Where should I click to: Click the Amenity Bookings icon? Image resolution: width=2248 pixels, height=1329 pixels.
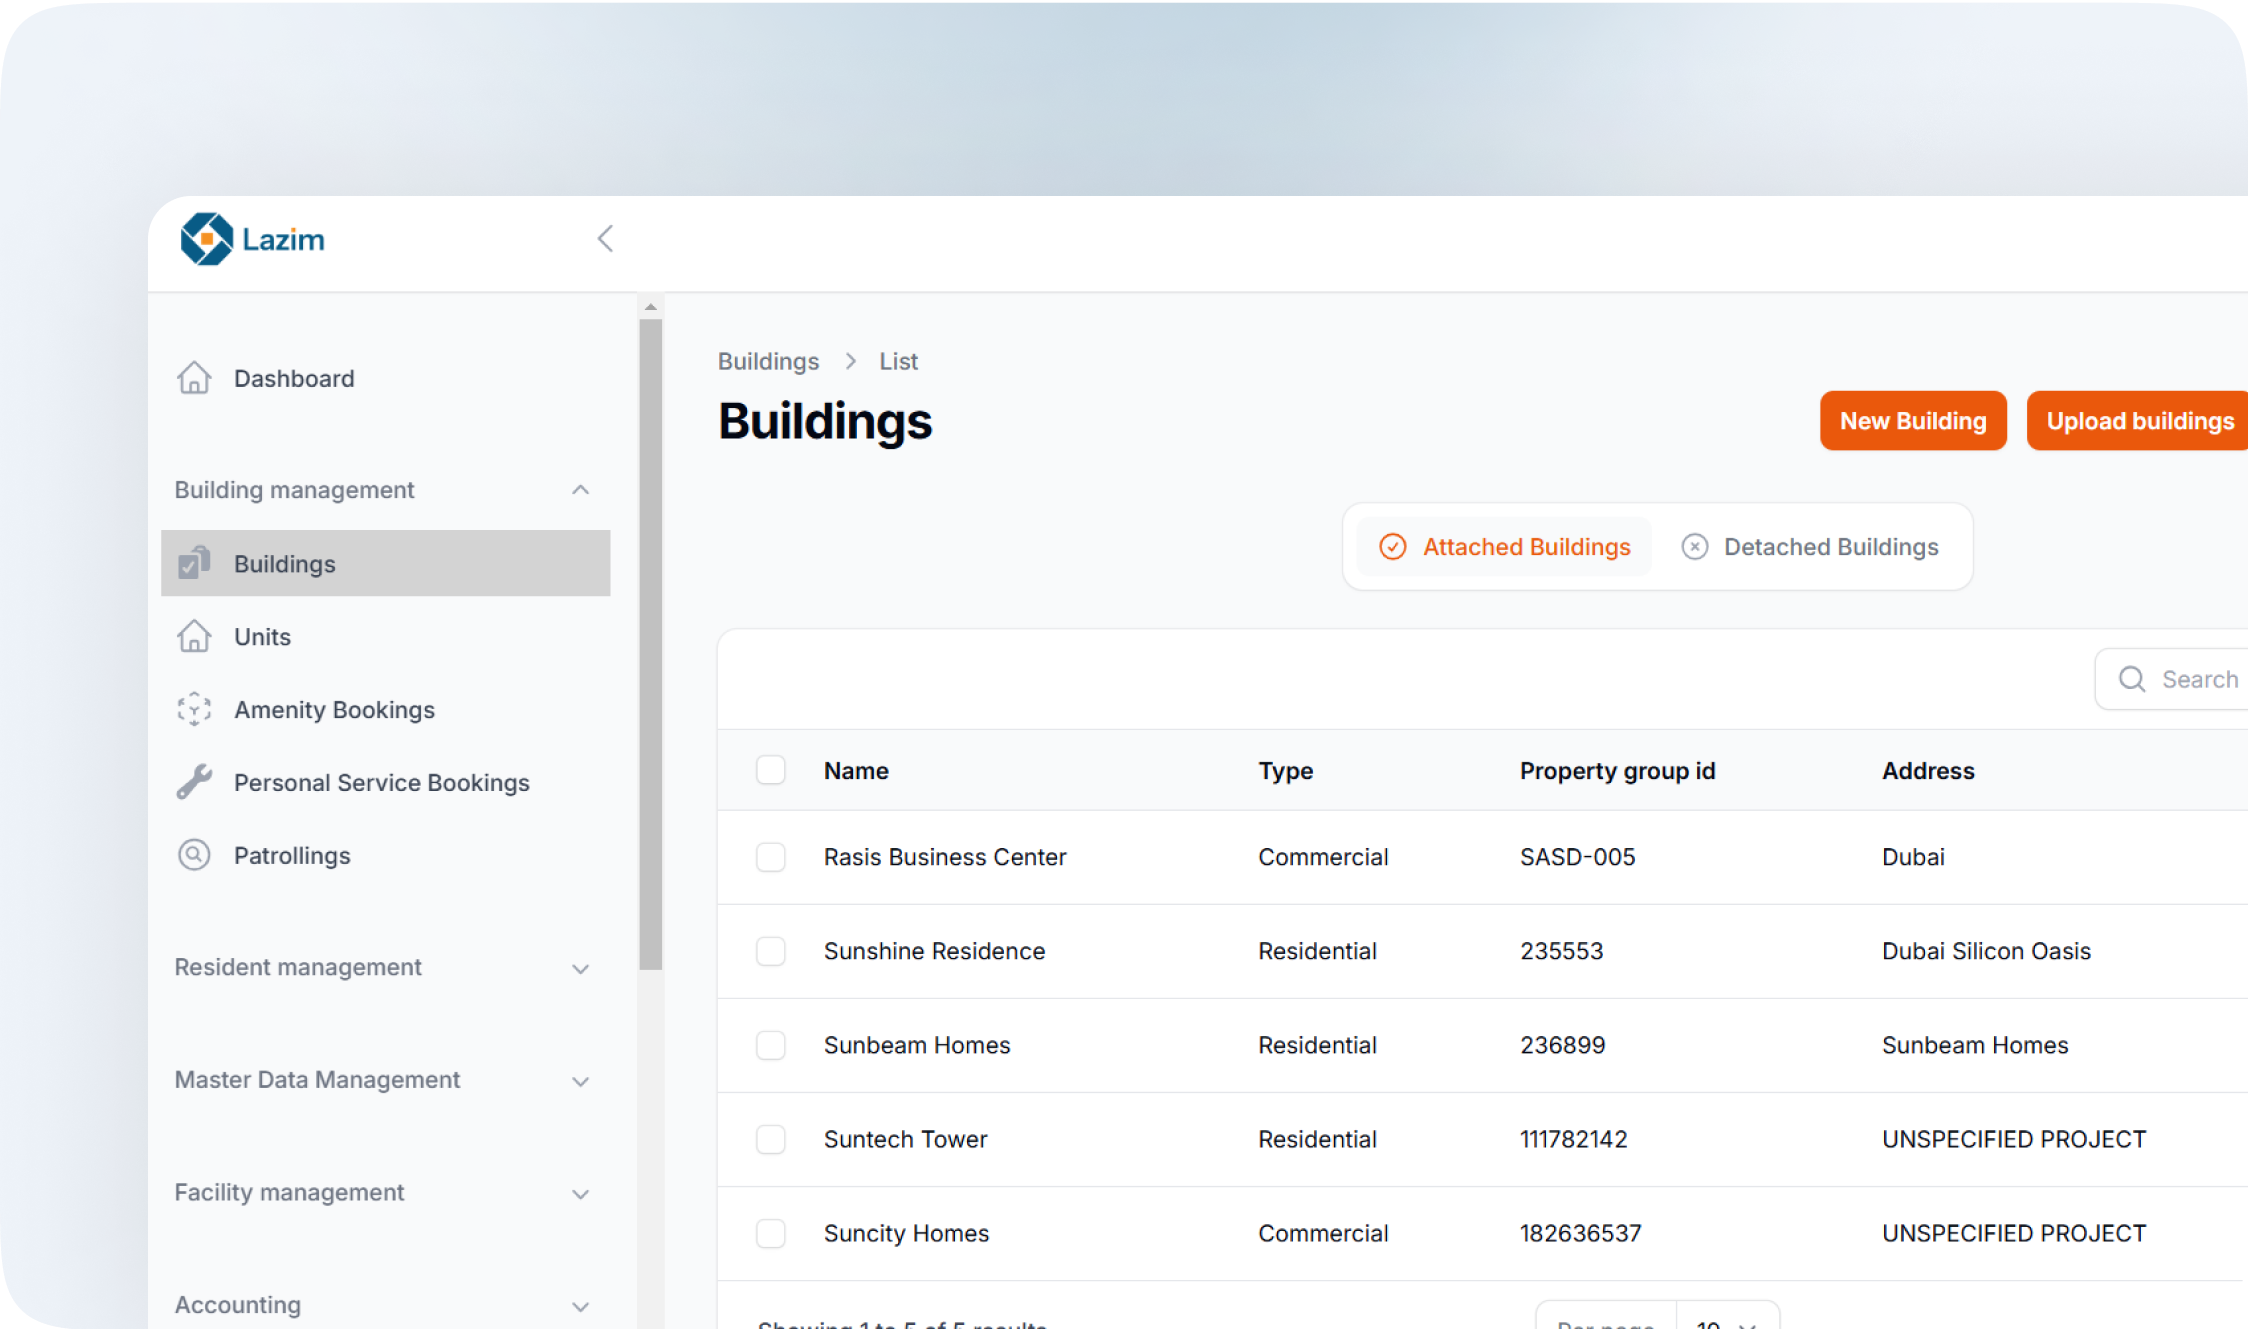tap(194, 709)
